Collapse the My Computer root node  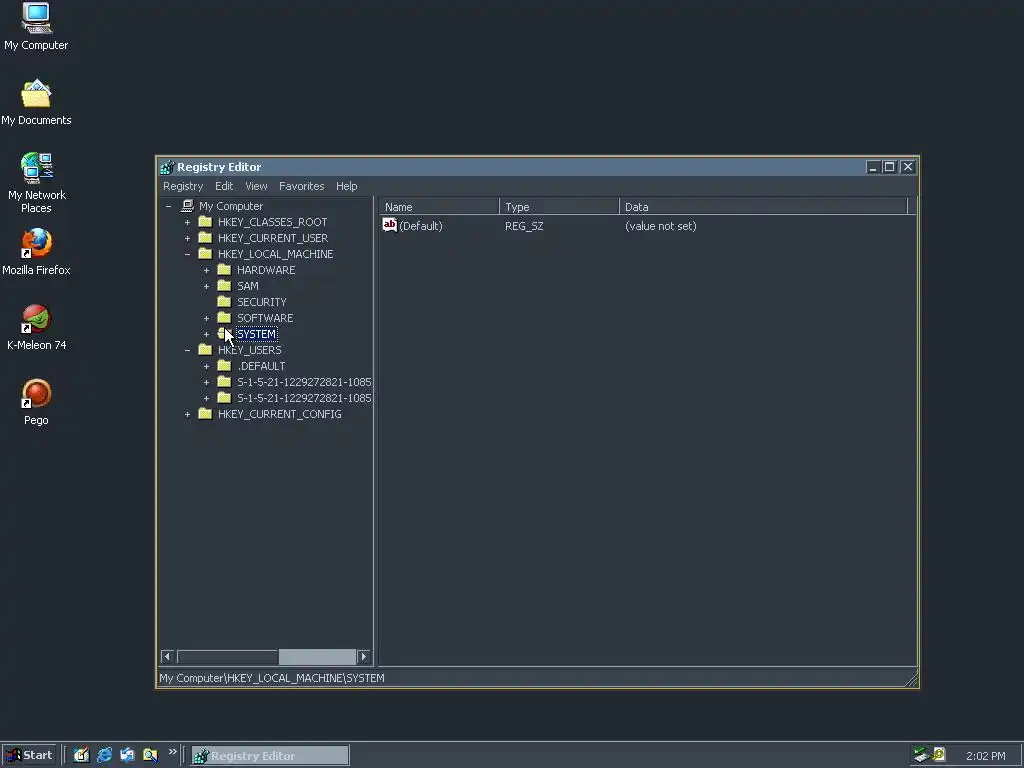tap(168, 206)
